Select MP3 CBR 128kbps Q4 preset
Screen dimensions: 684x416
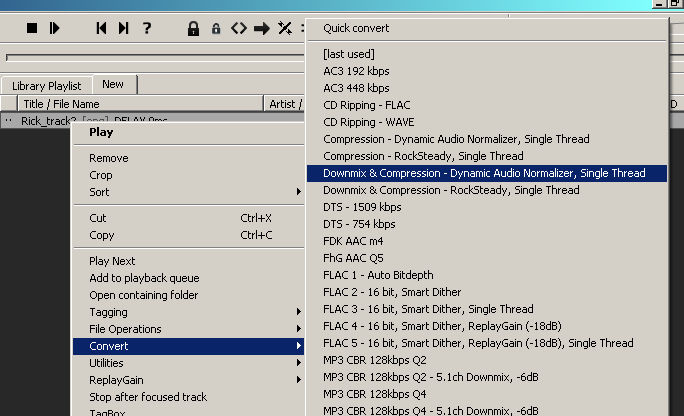pos(487,394)
